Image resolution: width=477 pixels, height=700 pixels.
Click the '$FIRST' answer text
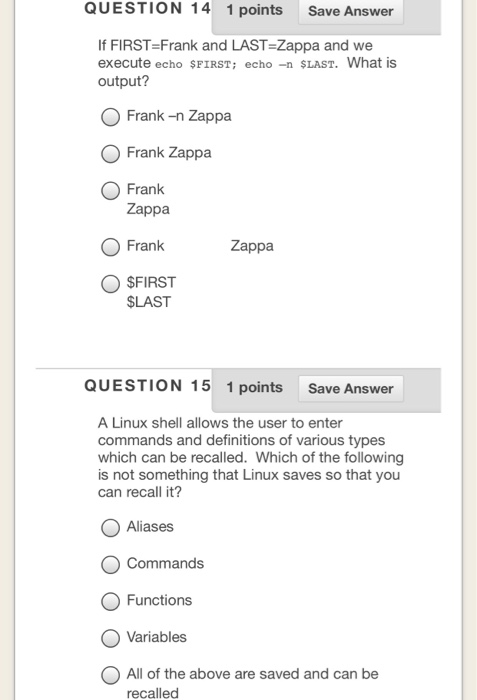(x=151, y=283)
